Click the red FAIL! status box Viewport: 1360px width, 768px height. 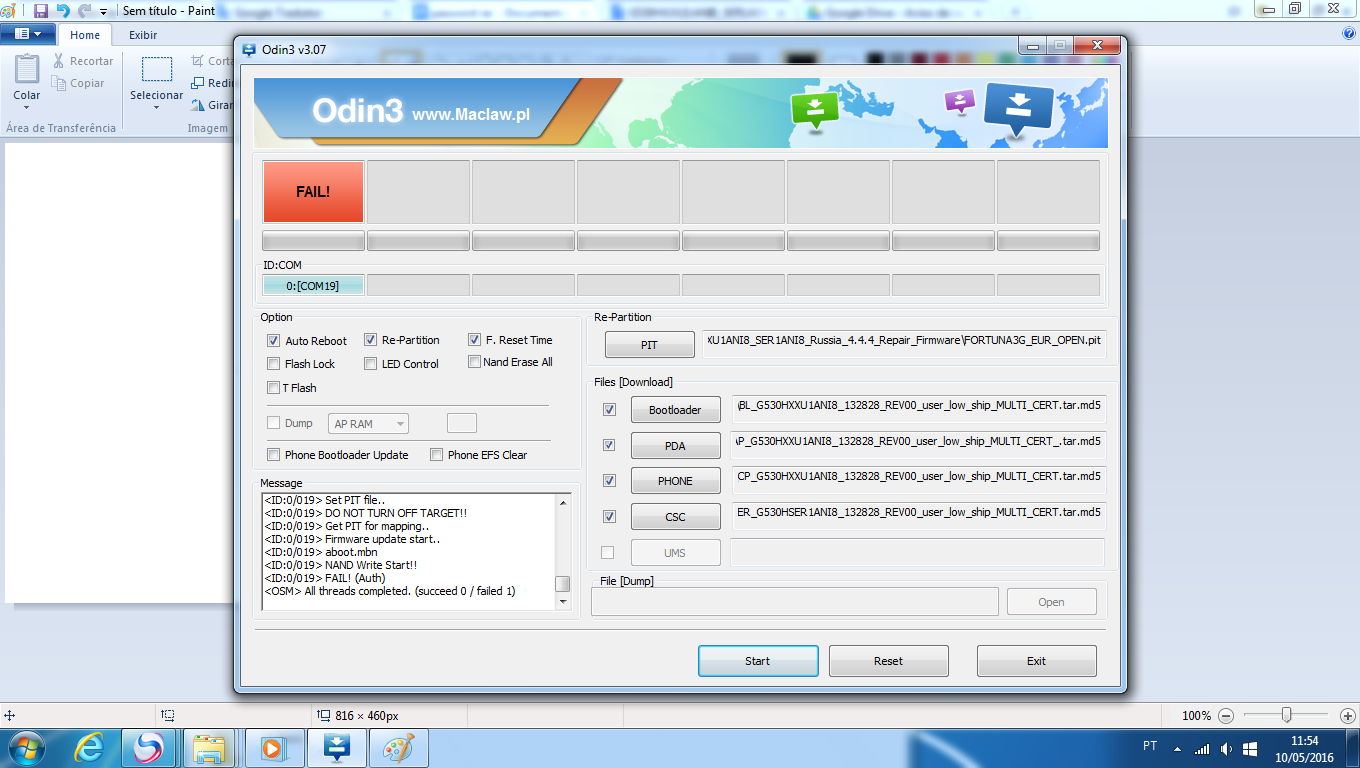(x=313, y=191)
